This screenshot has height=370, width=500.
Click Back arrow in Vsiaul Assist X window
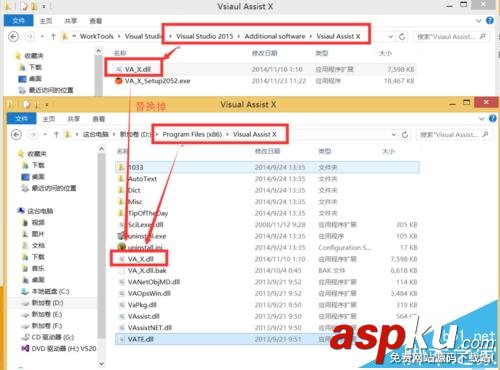pyautogui.click(x=14, y=36)
